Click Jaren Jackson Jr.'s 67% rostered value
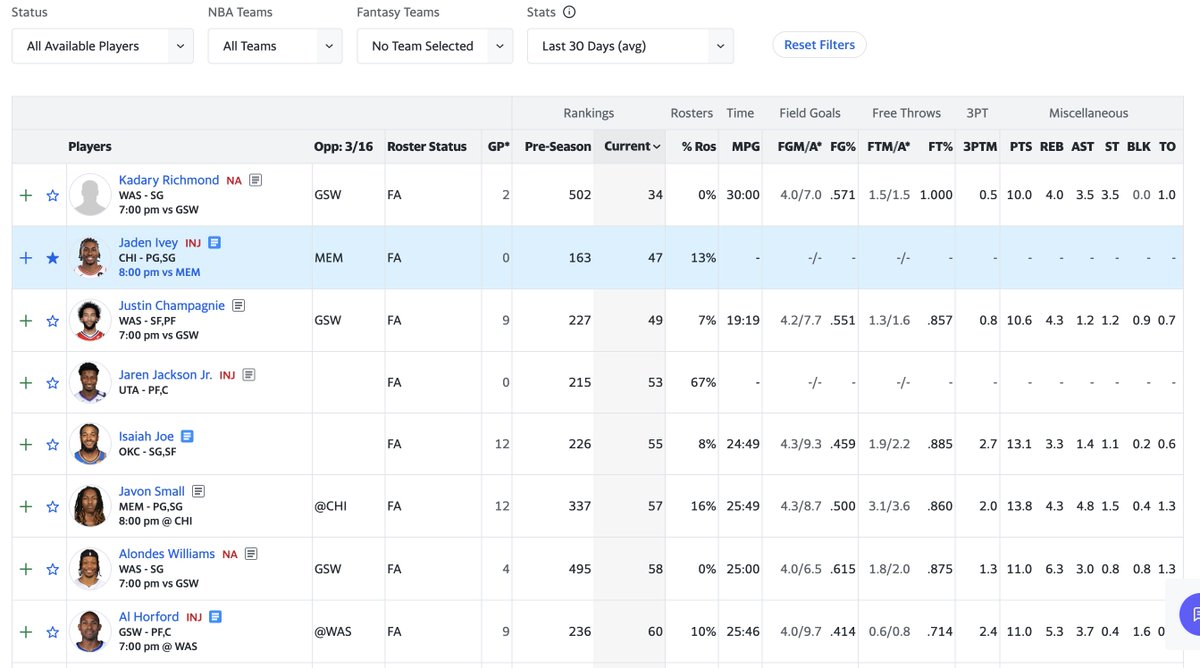Viewport: 1200px width, 668px height. [703, 382]
